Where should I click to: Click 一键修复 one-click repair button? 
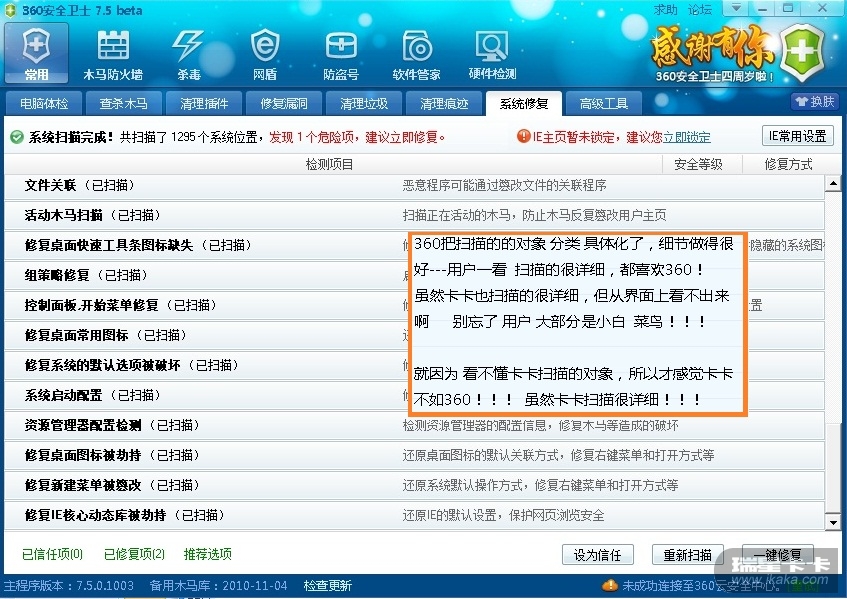pos(778,555)
